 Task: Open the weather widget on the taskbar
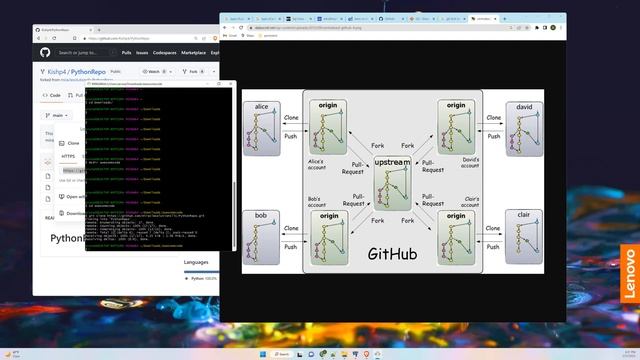point(12,354)
